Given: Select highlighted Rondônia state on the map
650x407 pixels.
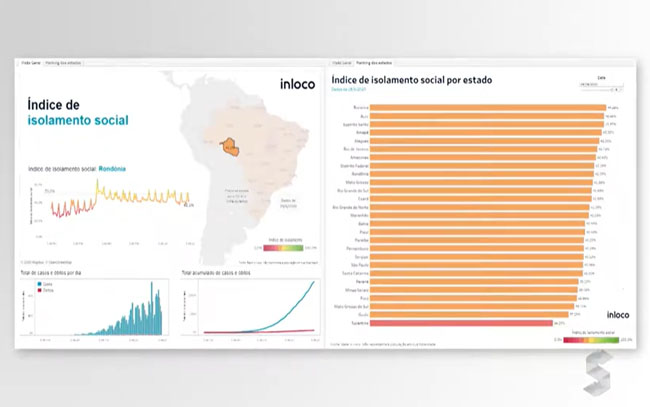Looking at the screenshot, I should 229,147.
